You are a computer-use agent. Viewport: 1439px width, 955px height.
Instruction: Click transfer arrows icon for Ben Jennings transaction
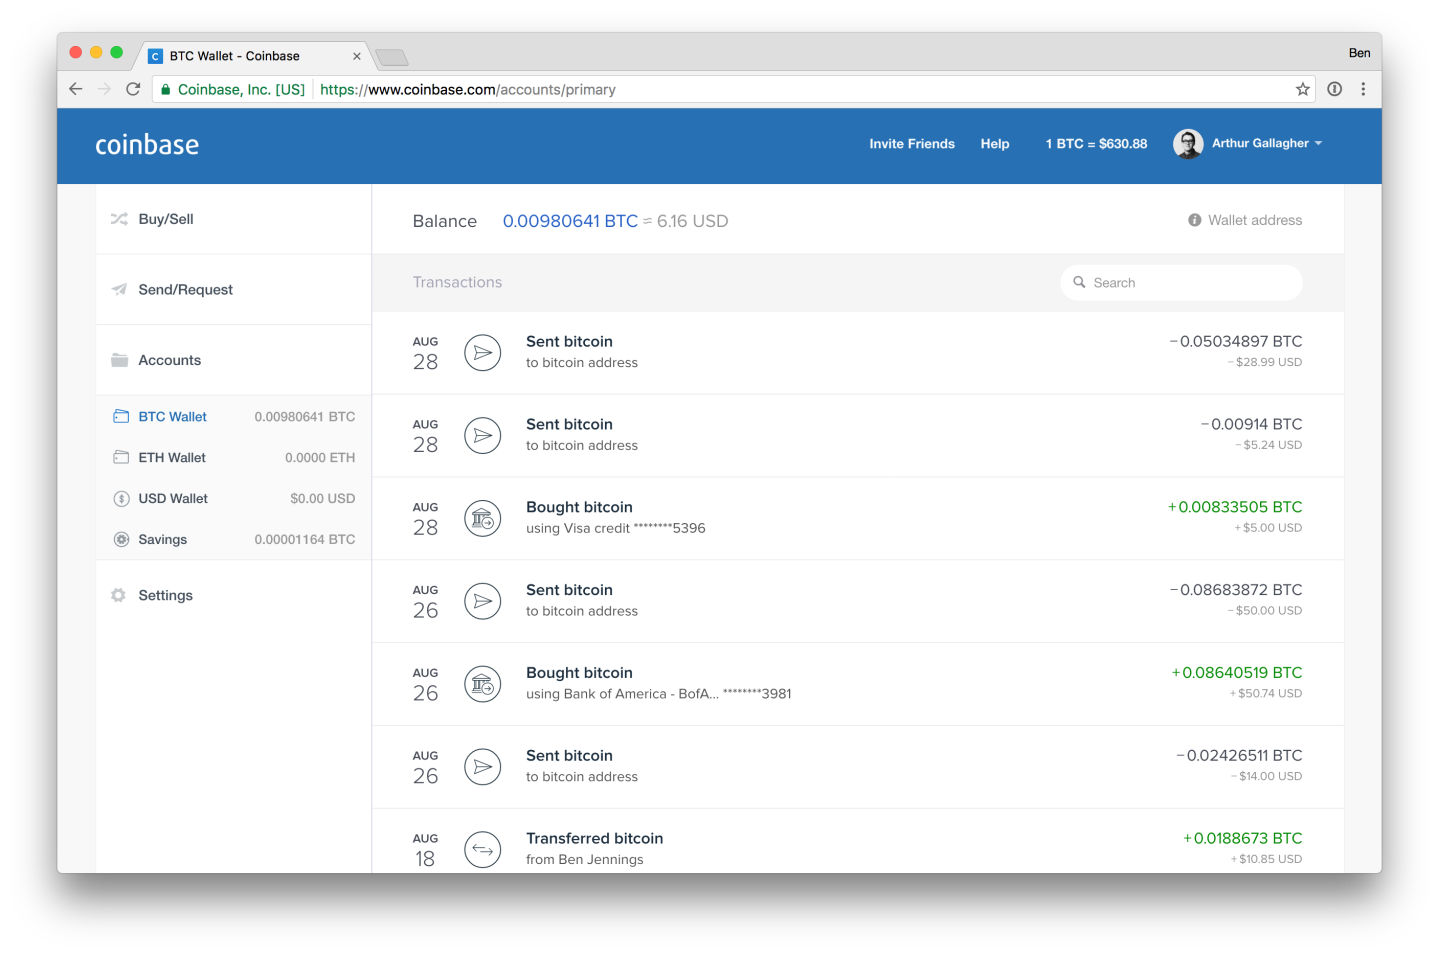(x=482, y=849)
